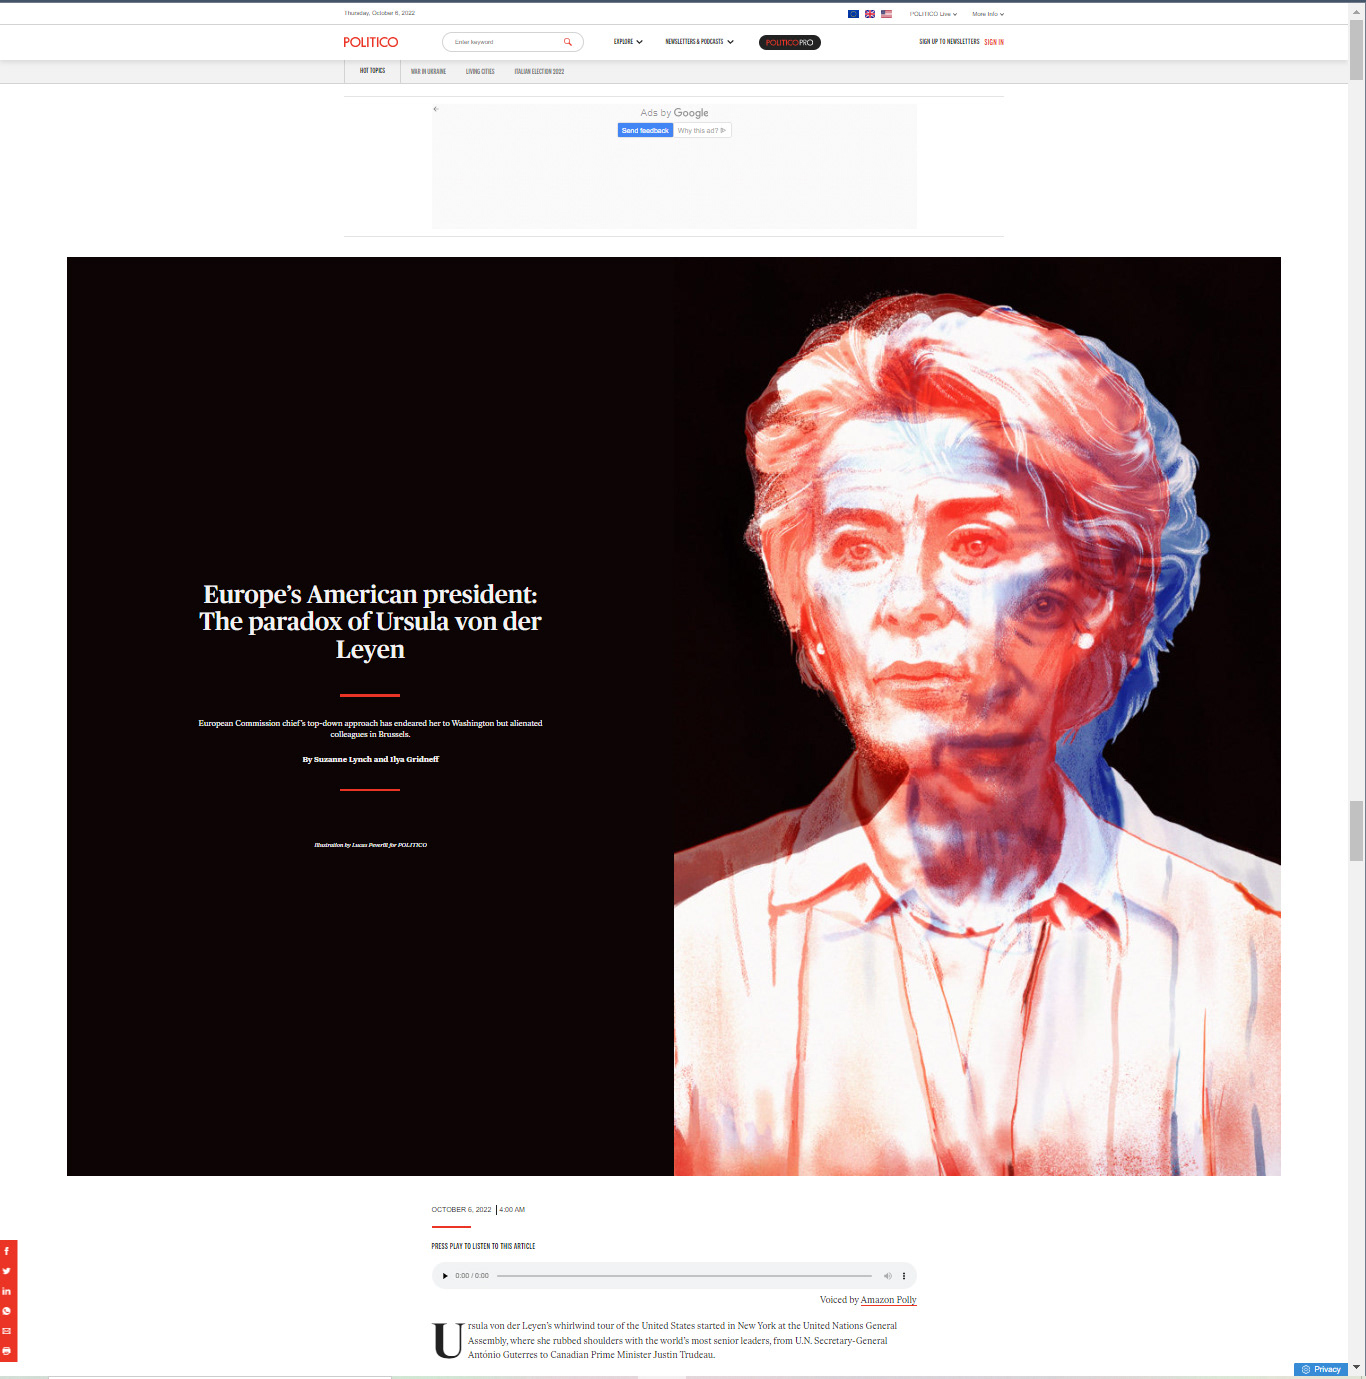Viewport: 1366px width, 1379px height.
Task: Select the United States flag edition
Action: pos(886,14)
